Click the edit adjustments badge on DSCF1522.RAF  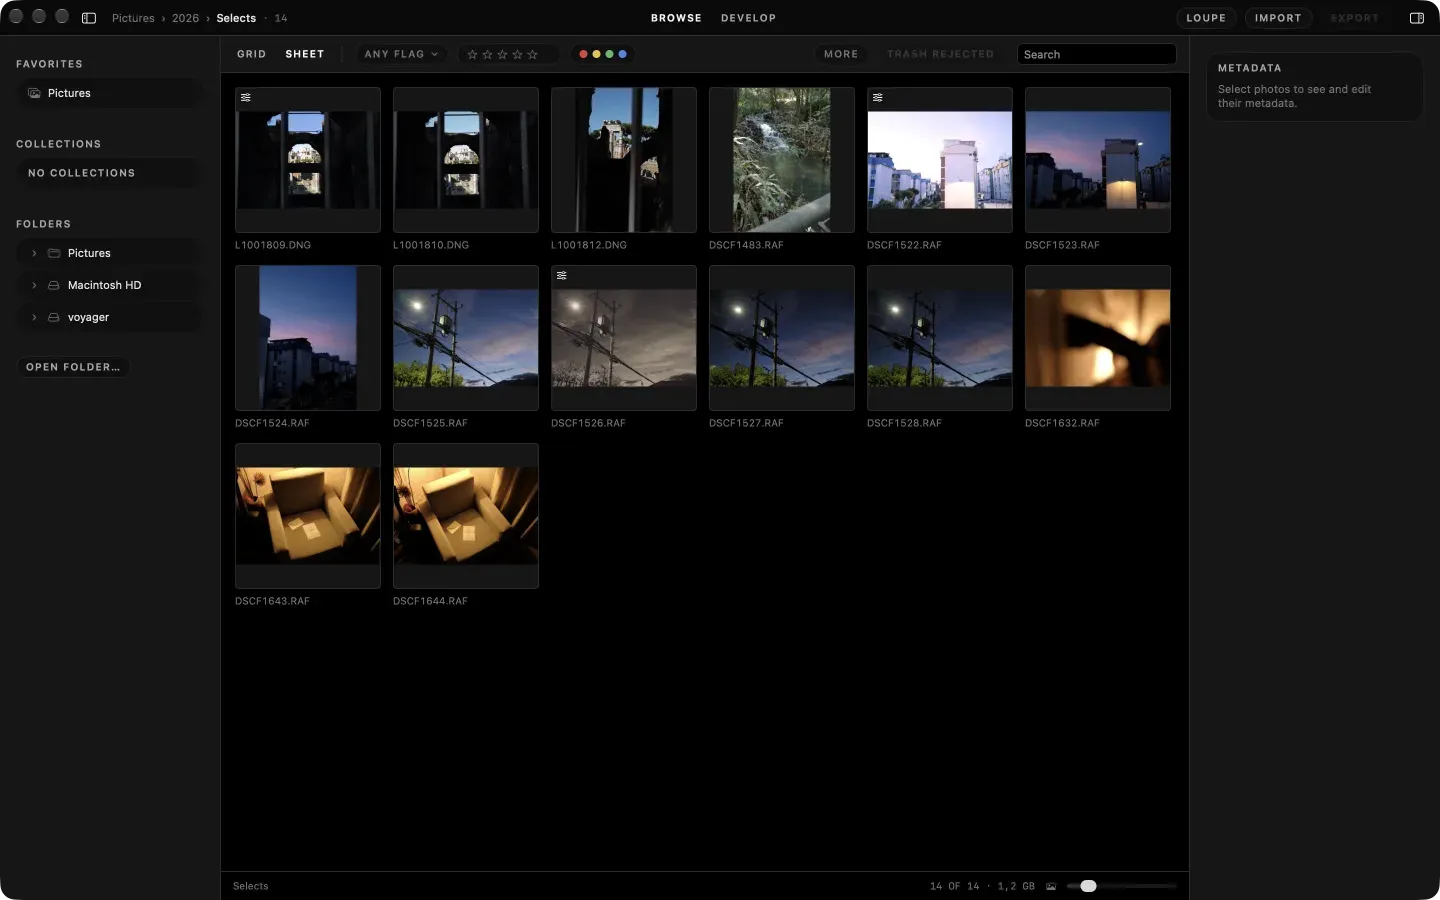point(878,98)
